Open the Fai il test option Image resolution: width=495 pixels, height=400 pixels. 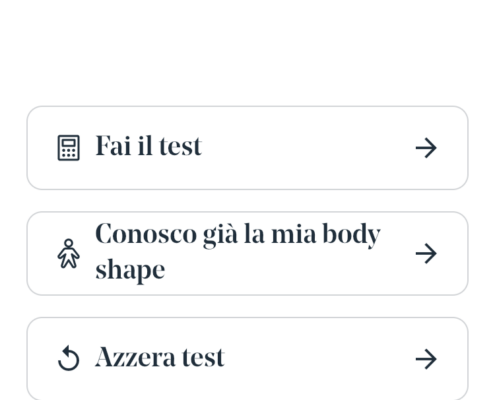click(248, 148)
